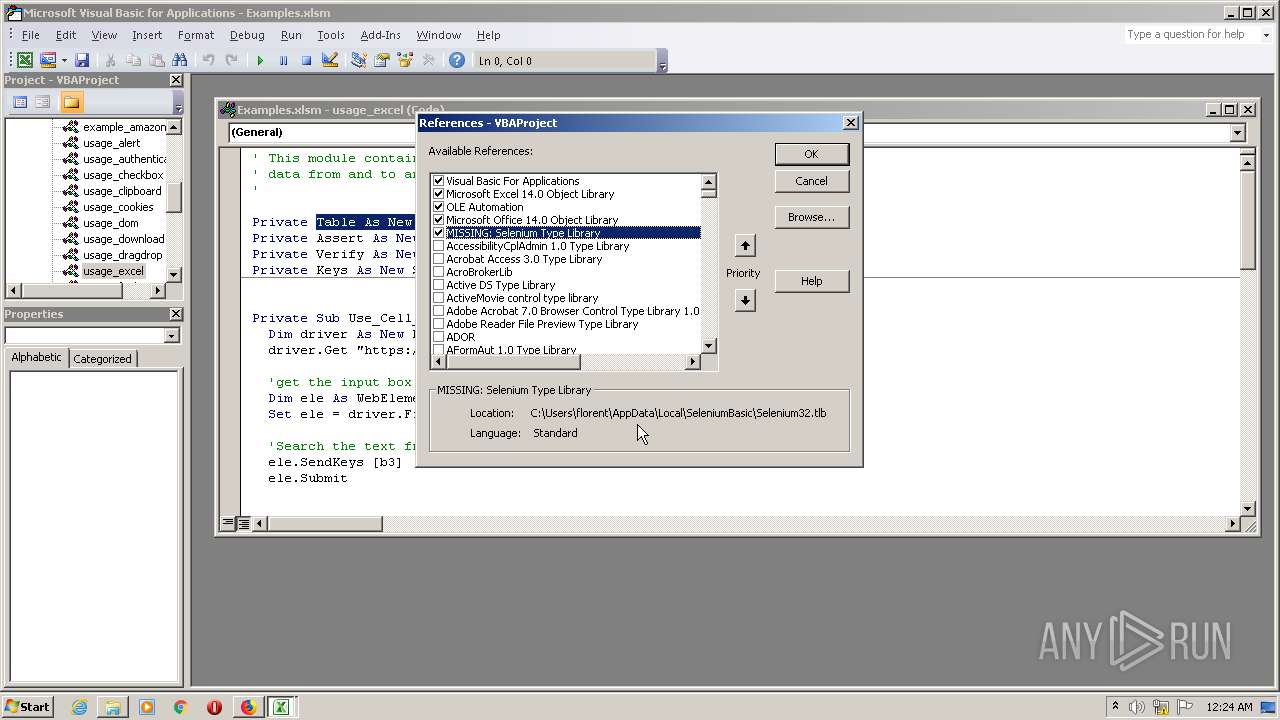Viewport: 1280px width, 720px height.
Task: Switch to Procedure View in code window
Action: 228,523
